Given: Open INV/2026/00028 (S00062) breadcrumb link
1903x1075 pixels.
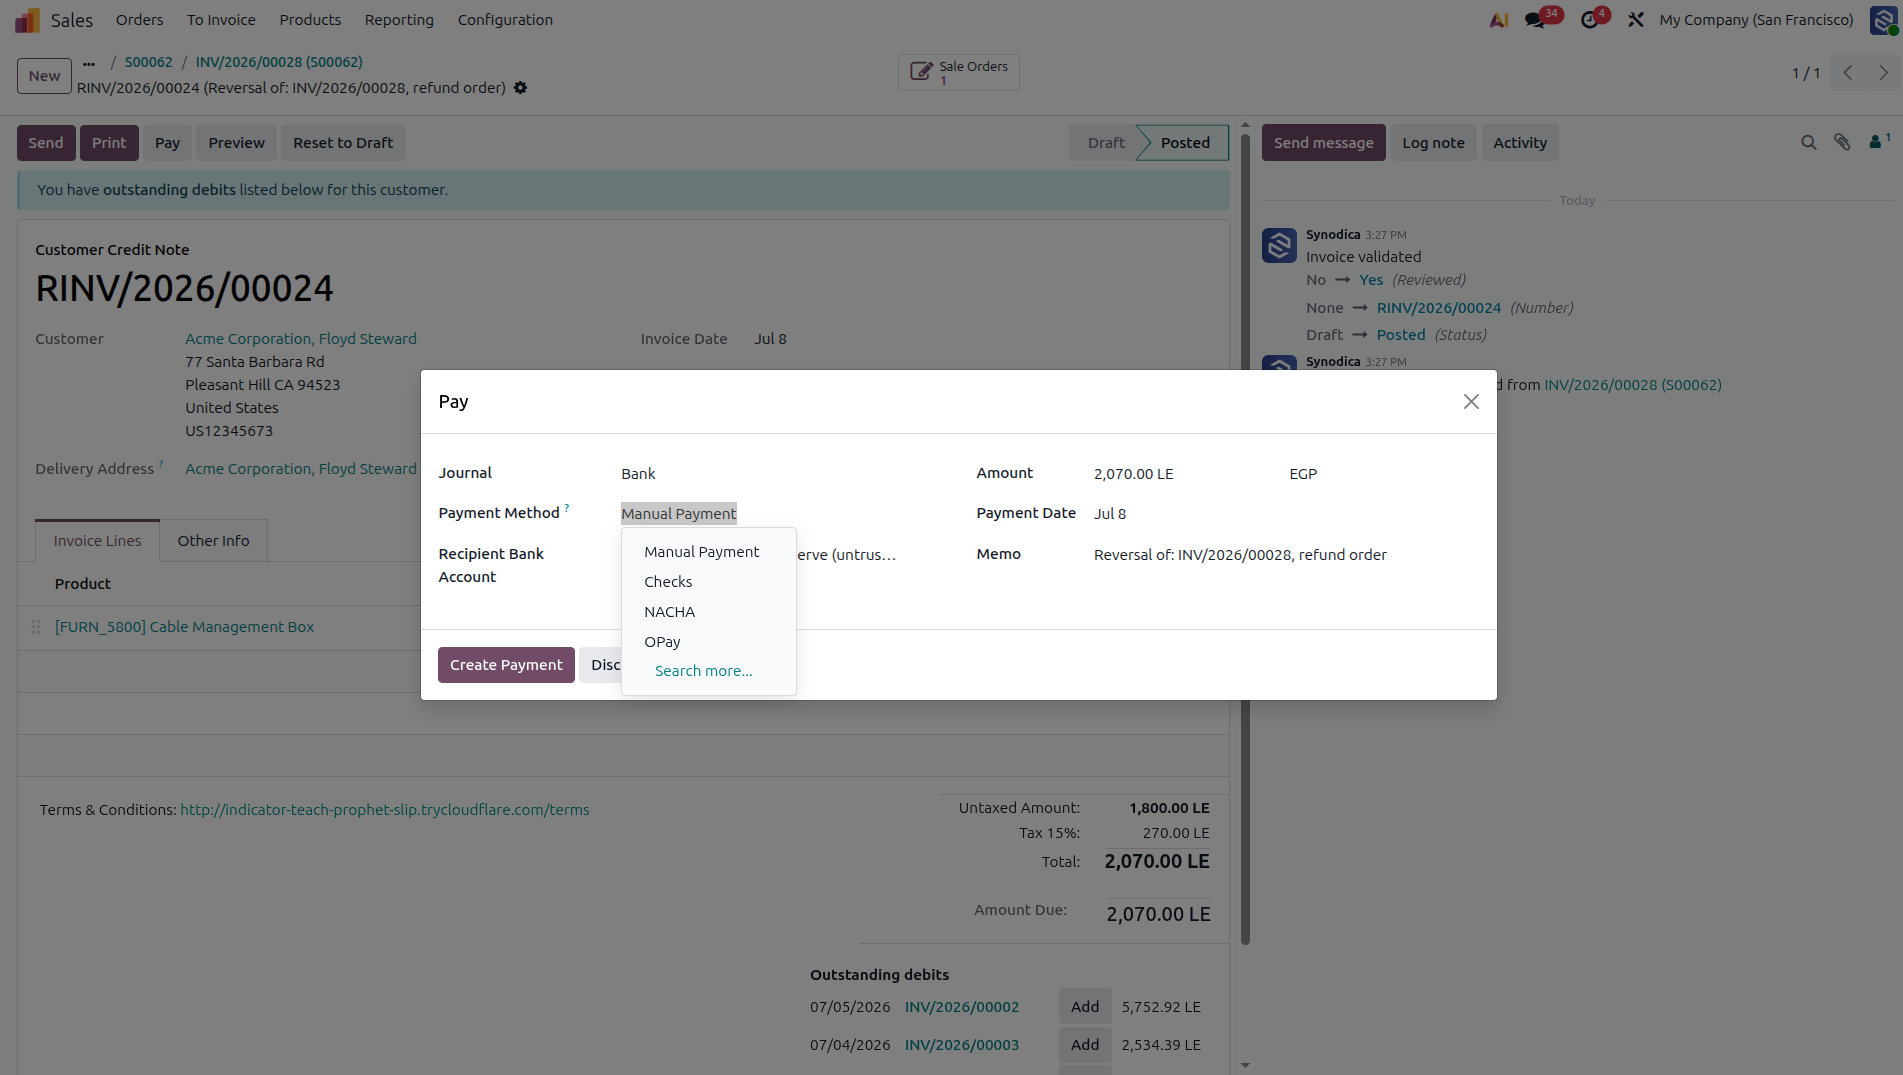Looking at the screenshot, I should pyautogui.click(x=279, y=62).
